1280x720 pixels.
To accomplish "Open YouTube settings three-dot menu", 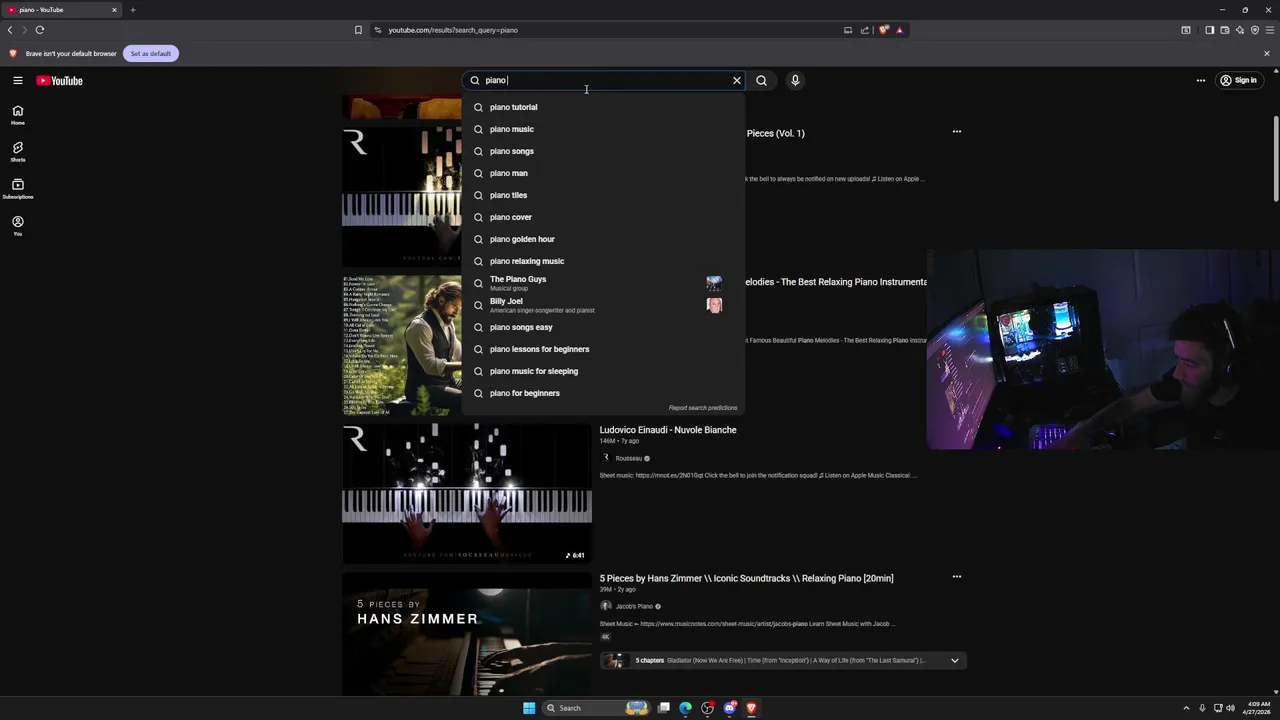I will click(1201, 80).
